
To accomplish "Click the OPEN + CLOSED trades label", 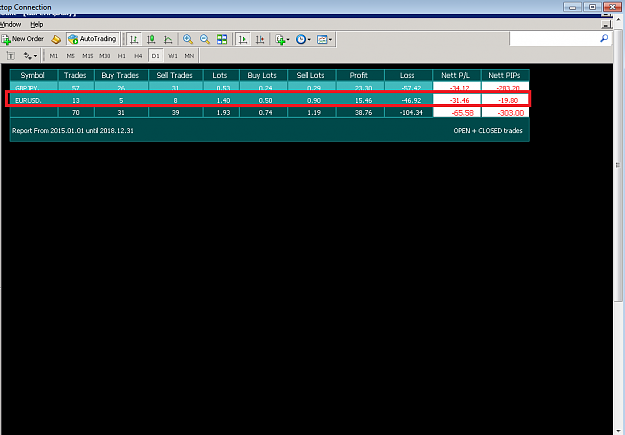I will (488, 131).
